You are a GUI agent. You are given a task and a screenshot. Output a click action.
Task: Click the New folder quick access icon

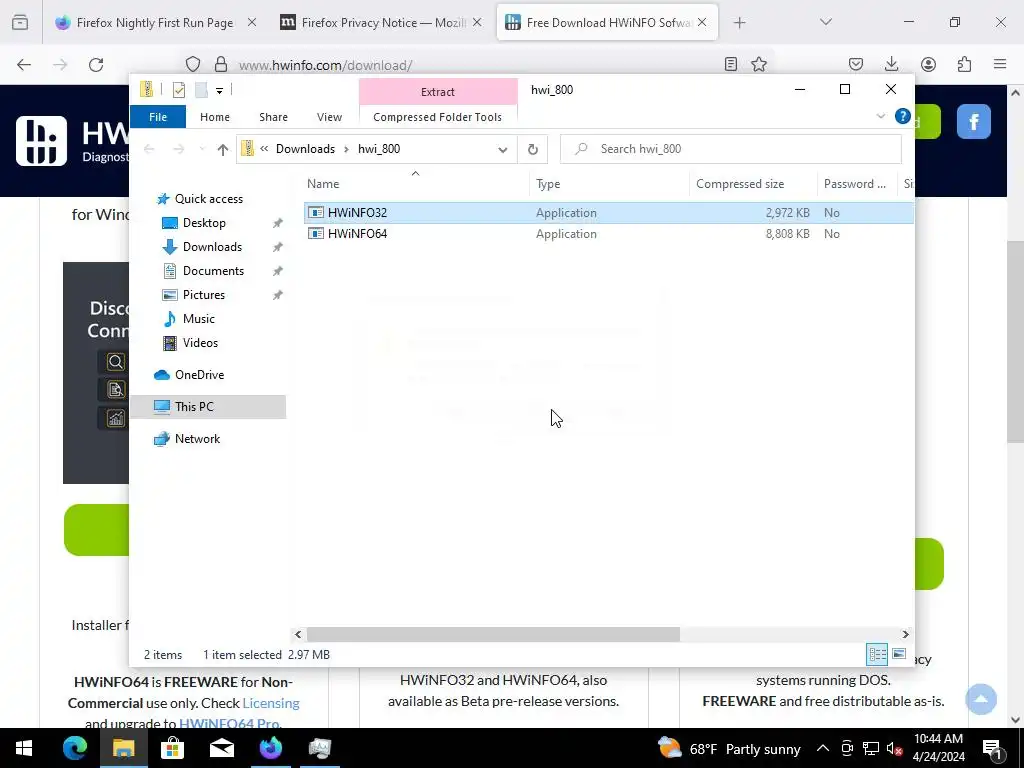tap(201, 90)
